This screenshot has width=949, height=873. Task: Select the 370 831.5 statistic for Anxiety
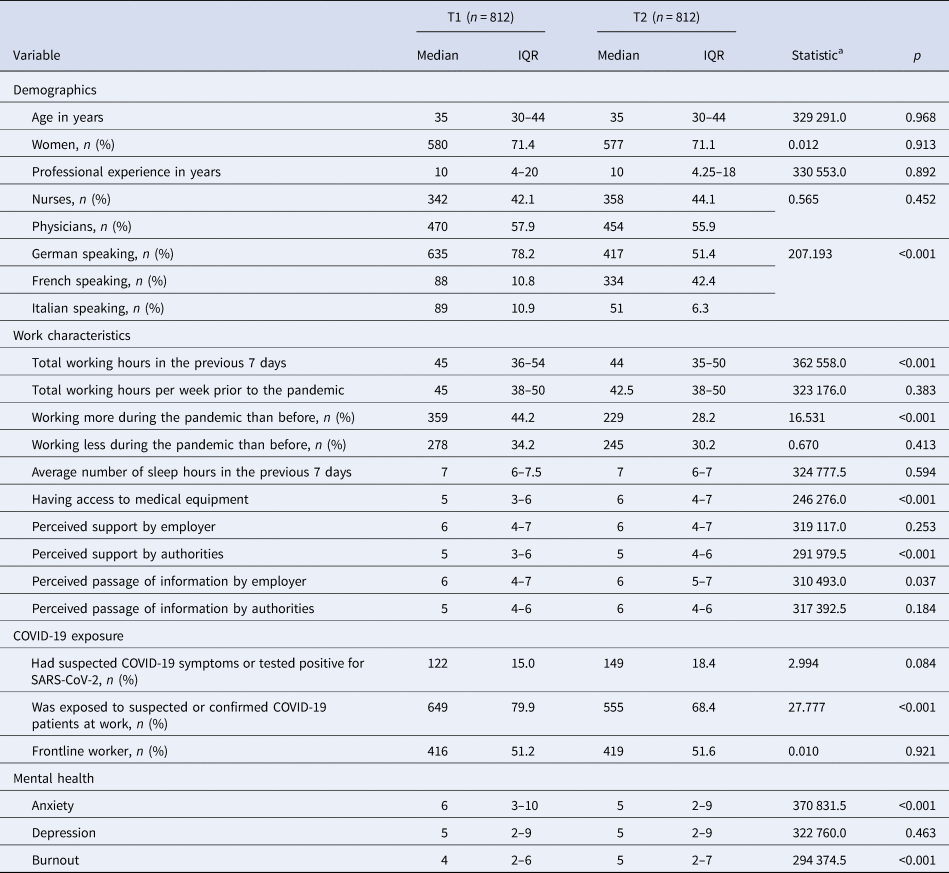[x=818, y=804]
